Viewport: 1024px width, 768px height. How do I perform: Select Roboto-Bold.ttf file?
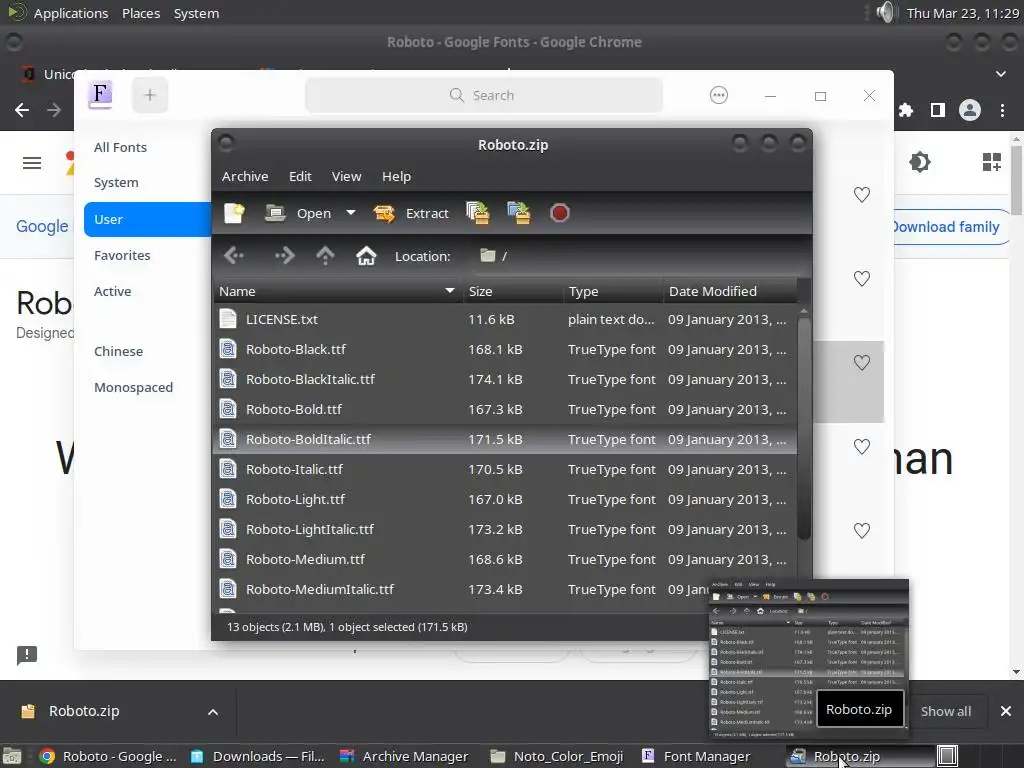tap(505, 409)
